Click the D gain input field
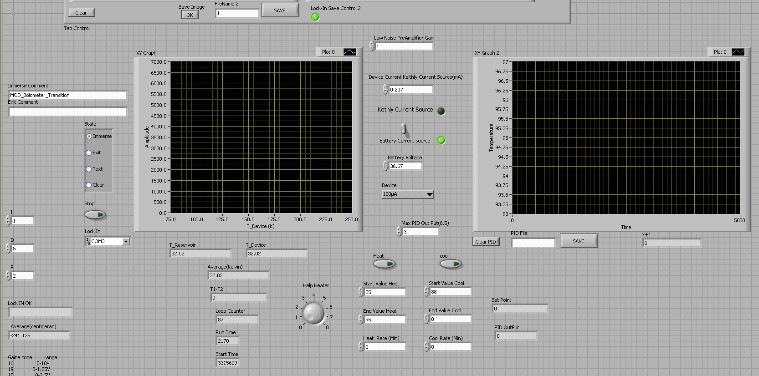Viewport: 759px width, 376px height. [x=22, y=248]
